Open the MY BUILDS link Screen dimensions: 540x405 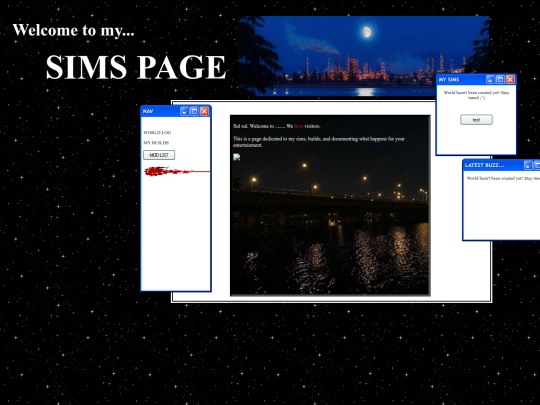[156, 143]
